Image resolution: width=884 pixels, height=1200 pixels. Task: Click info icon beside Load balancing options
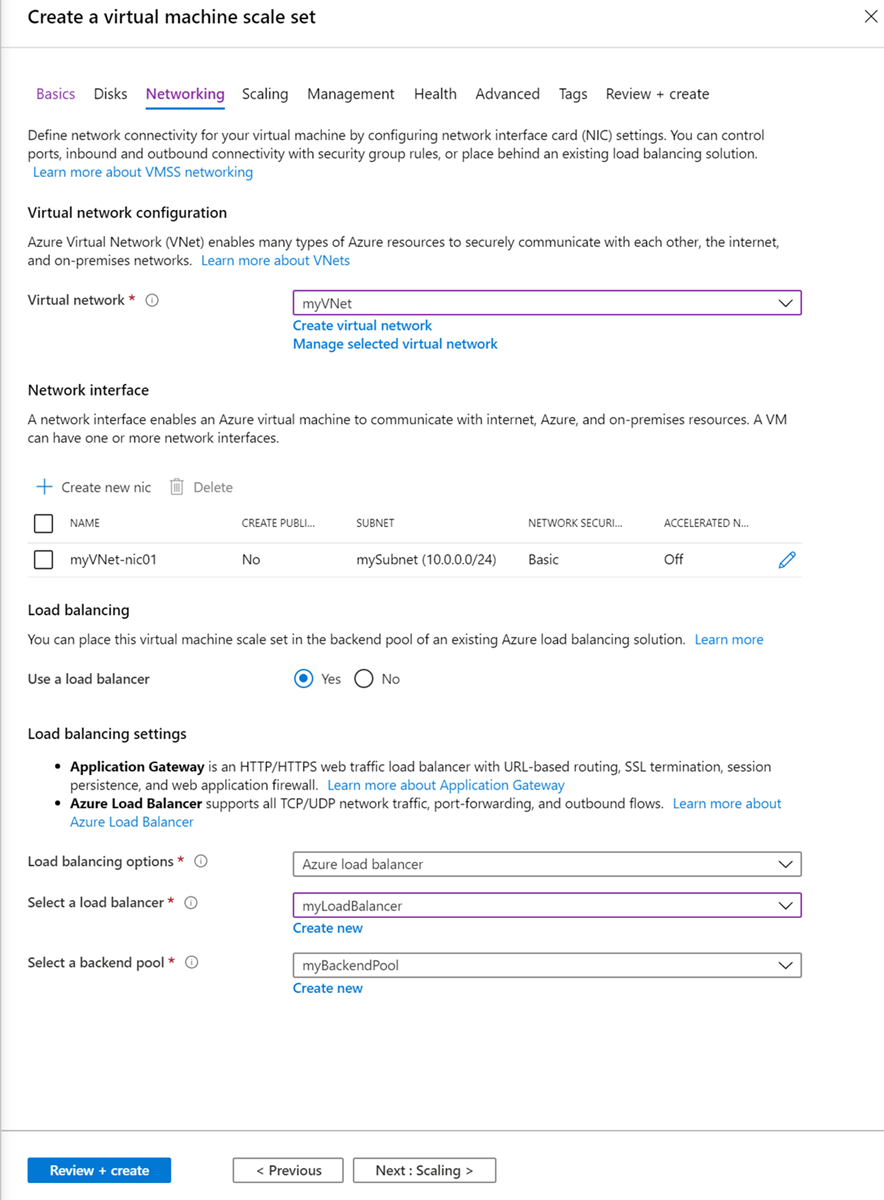[x=201, y=862]
